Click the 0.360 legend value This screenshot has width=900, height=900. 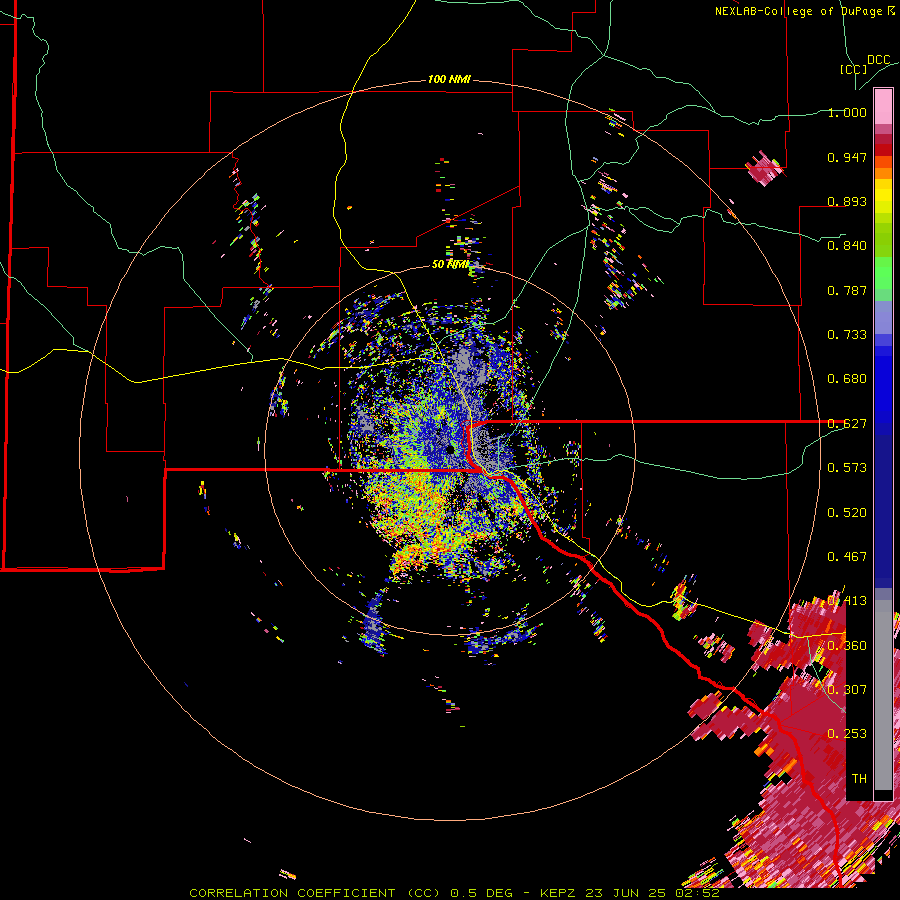847,646
